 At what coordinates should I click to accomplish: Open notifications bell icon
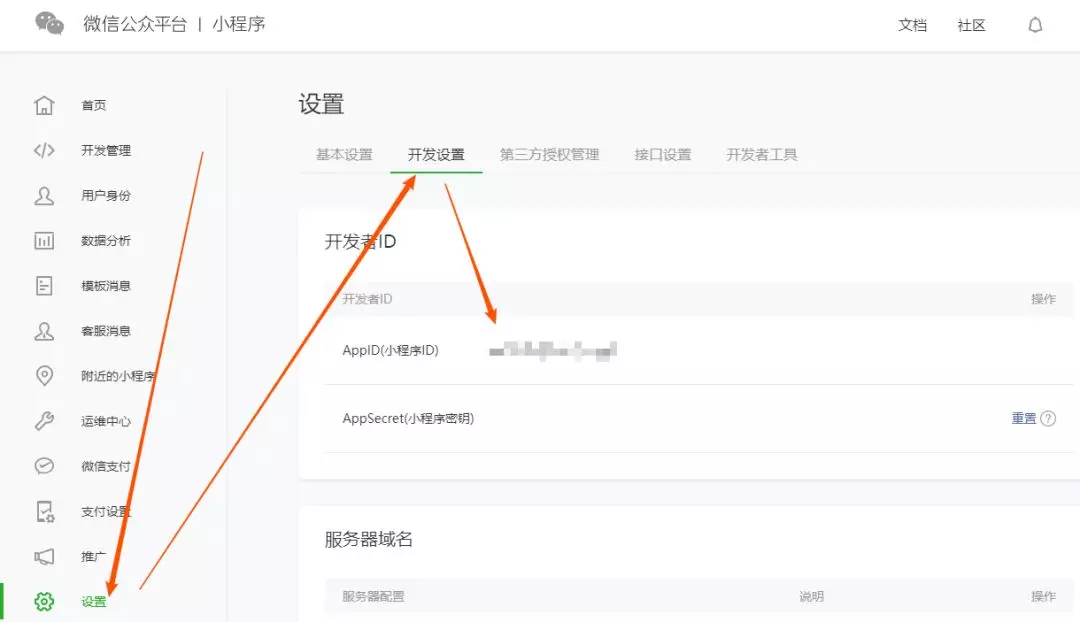tap(1035, 25)
